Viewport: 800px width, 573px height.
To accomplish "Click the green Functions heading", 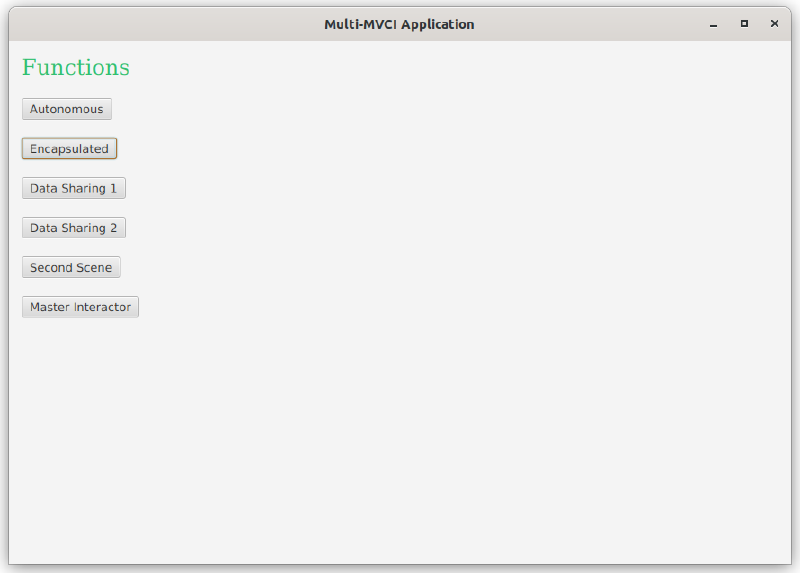I will 76,67.
